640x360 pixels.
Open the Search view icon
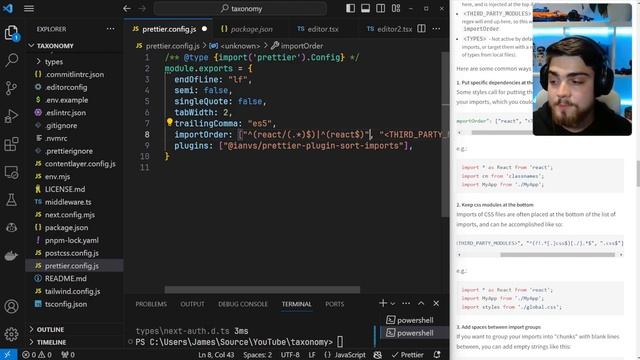(x=11, y=60)
